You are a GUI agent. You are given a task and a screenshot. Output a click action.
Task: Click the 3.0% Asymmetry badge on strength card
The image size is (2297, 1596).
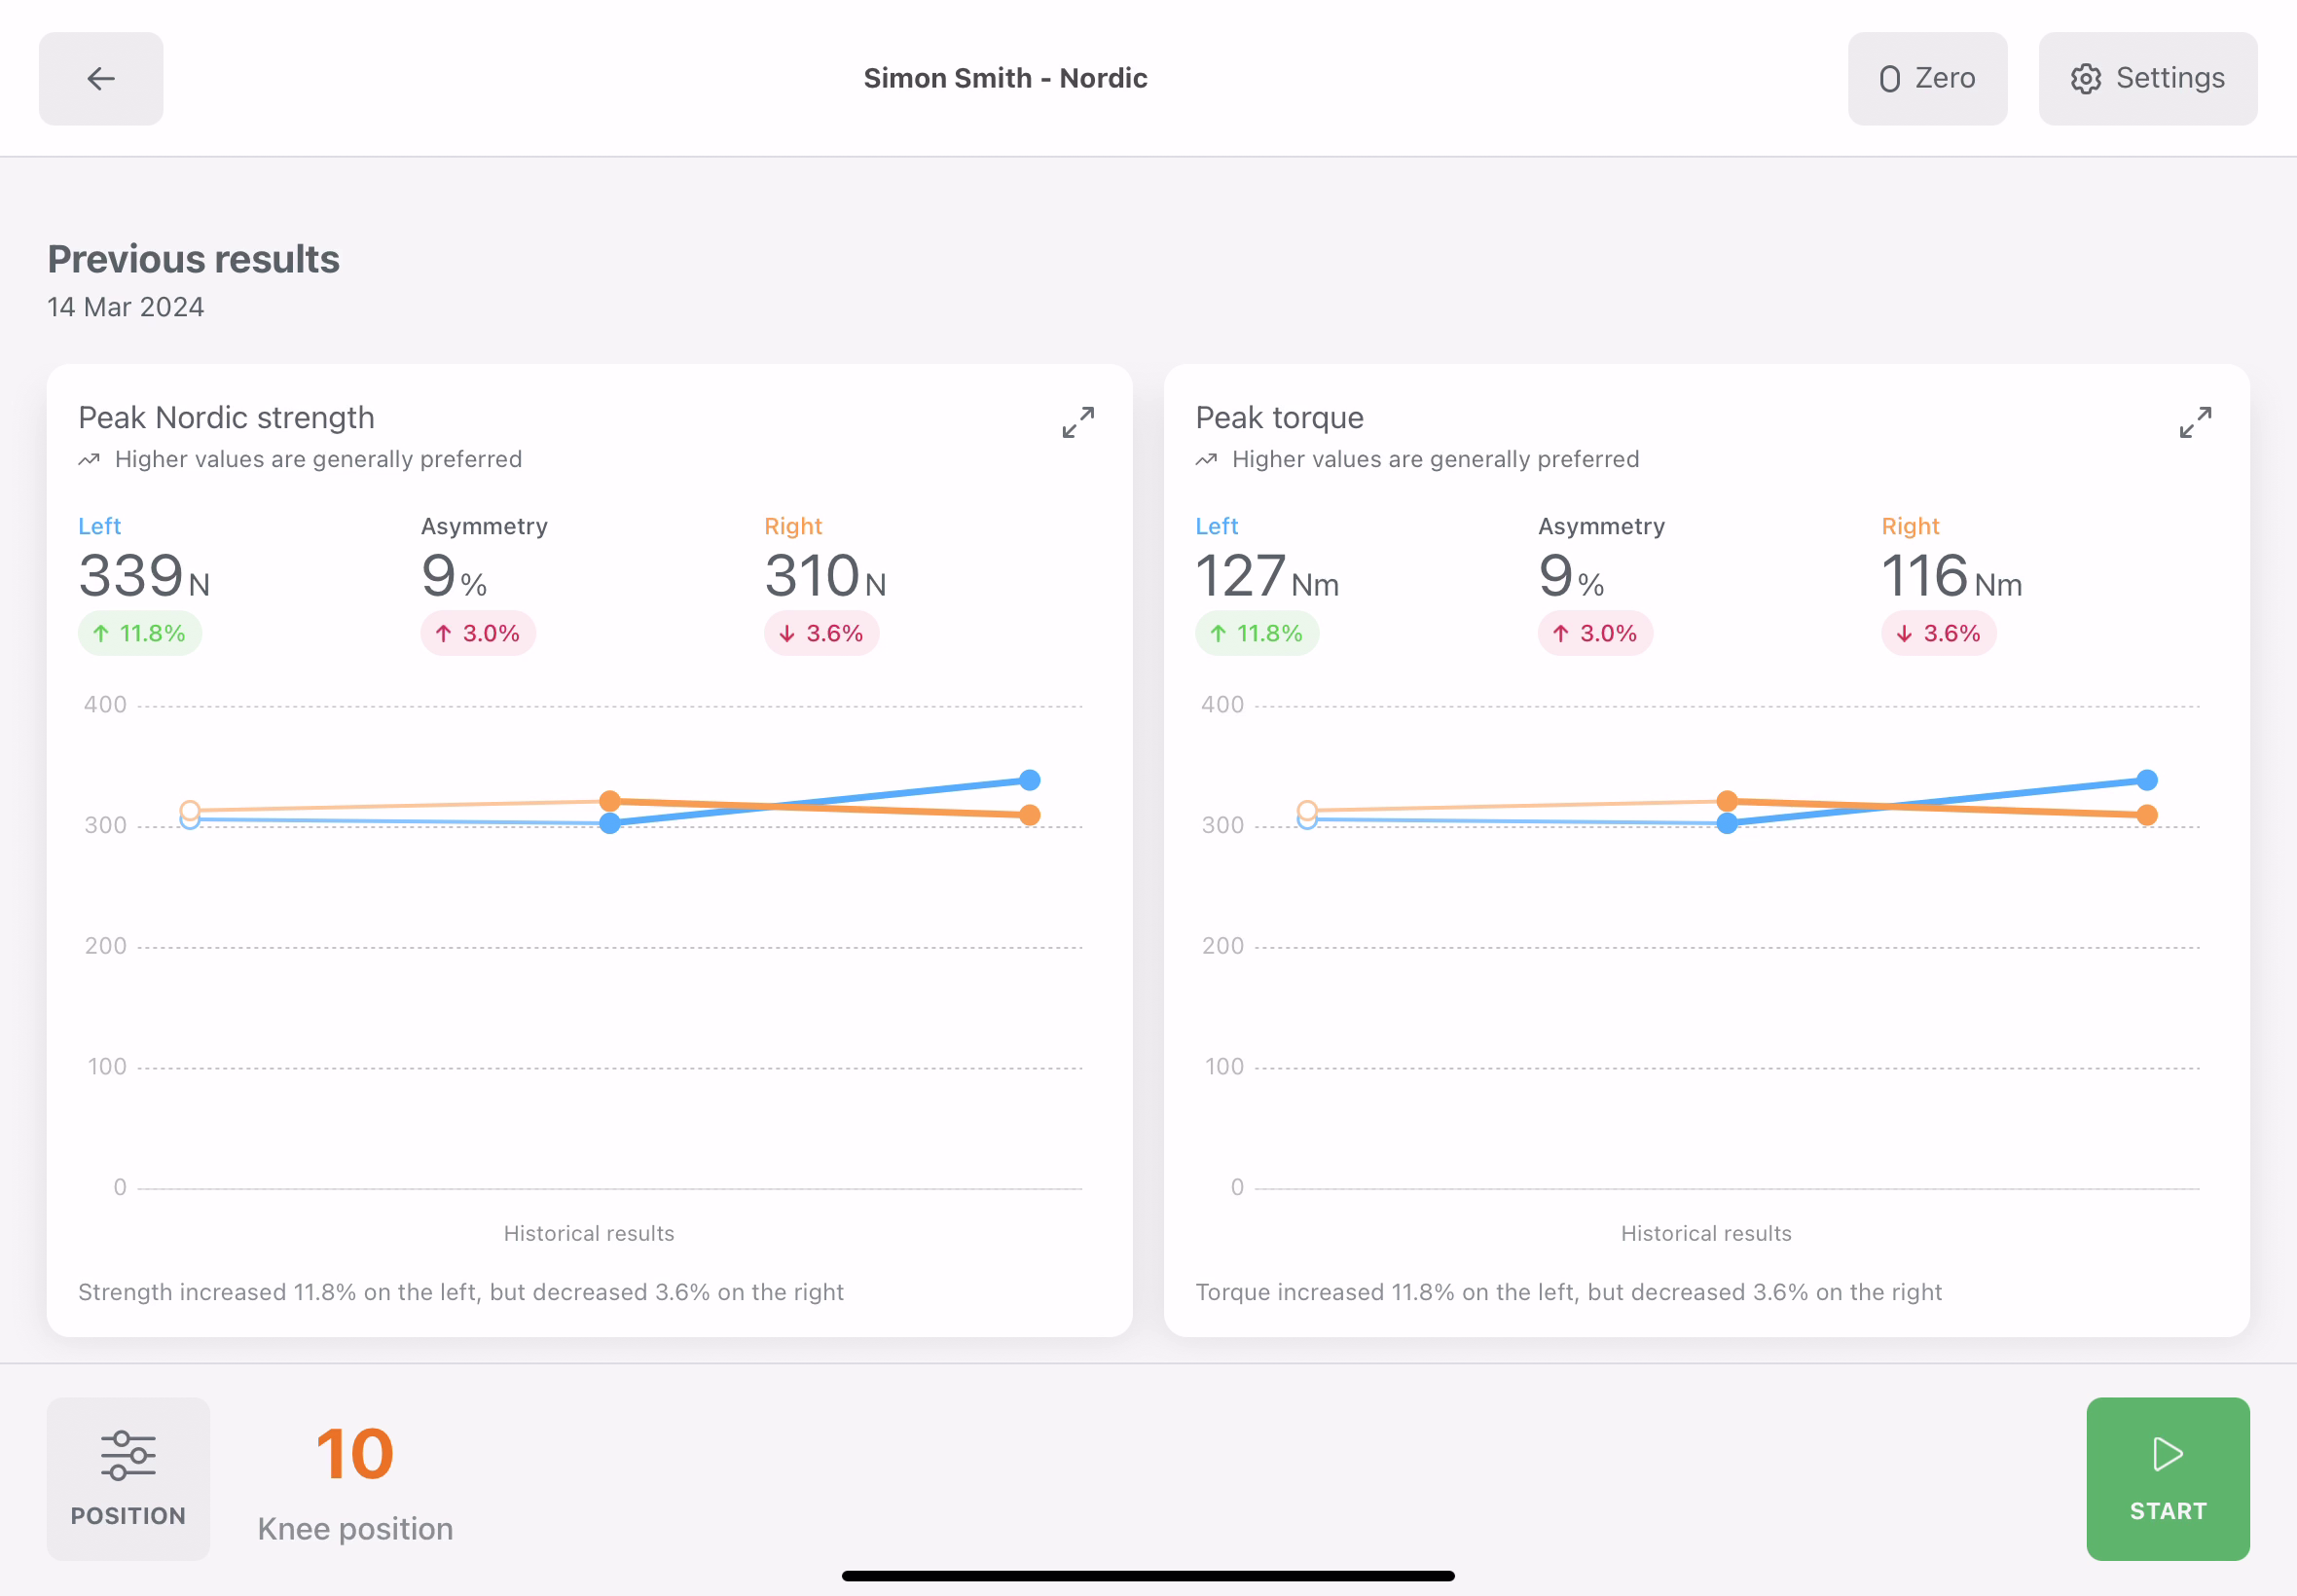pyautogui.click(x=477, y=633)
